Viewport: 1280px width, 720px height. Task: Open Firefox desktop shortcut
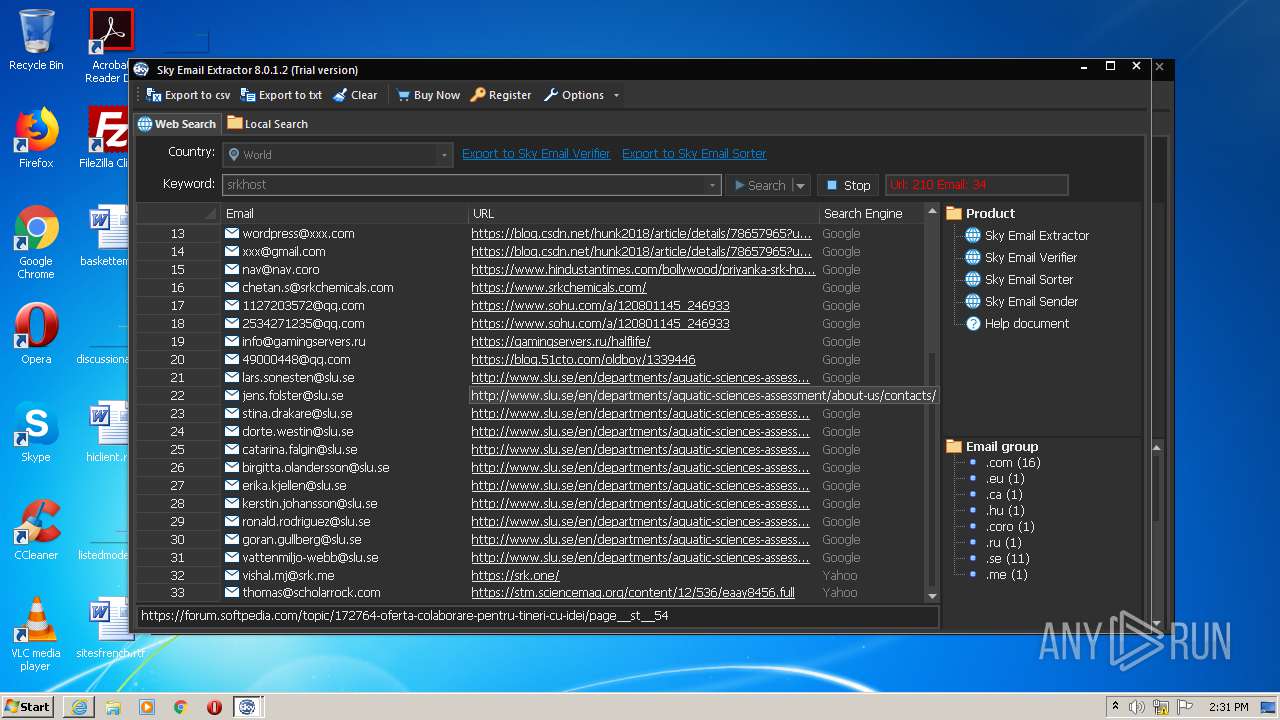pyautogui.click(x=36, y=138)
